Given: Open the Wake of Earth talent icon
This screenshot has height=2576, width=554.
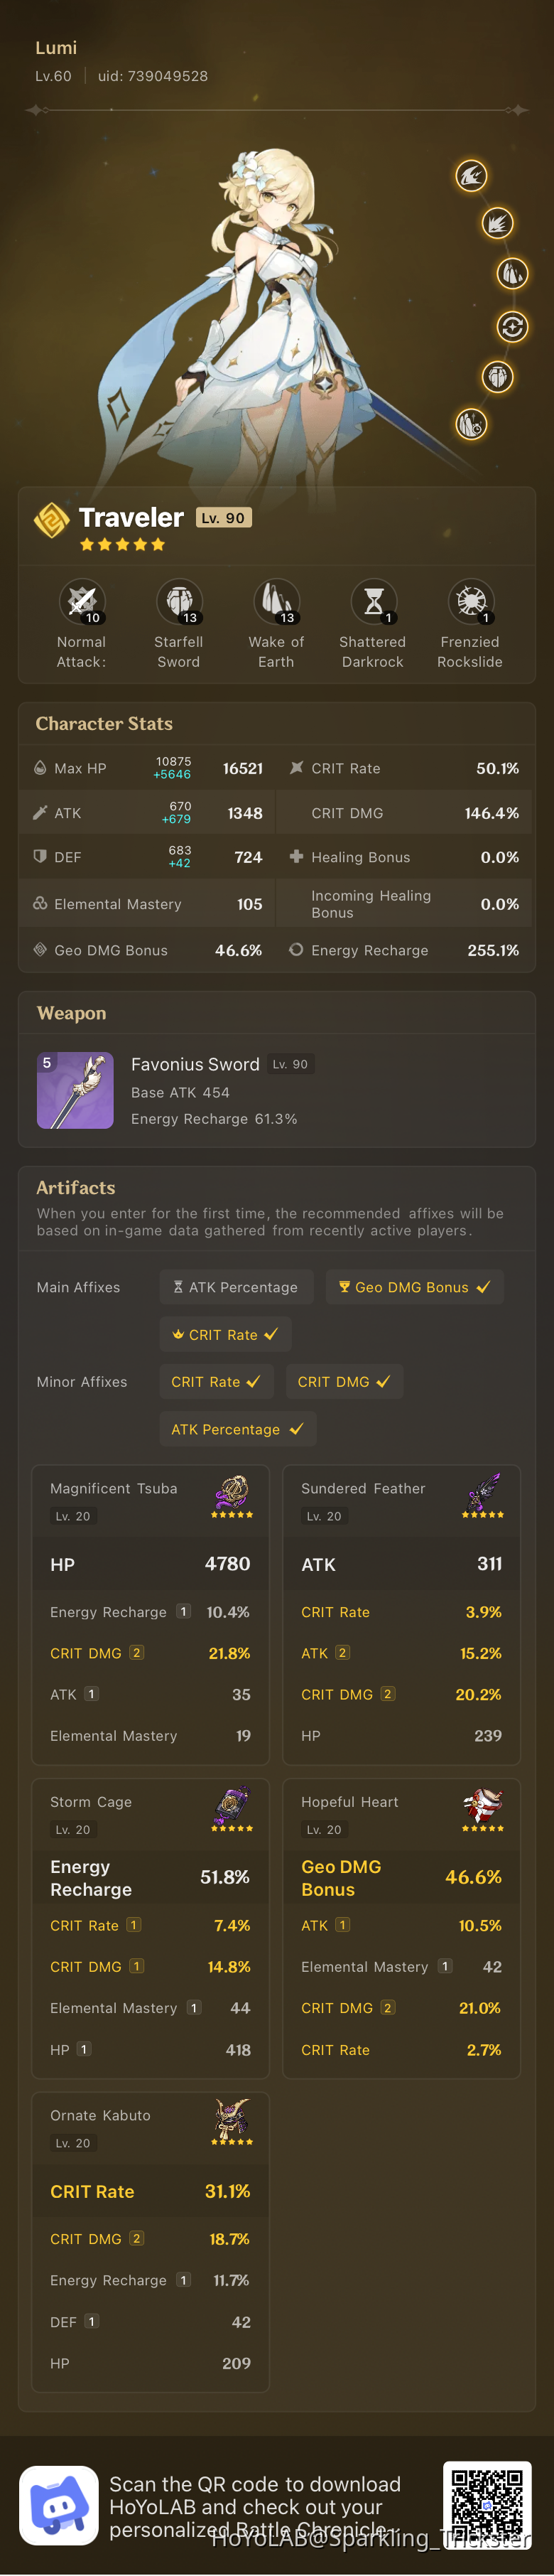Looking at the screenshot, I should pos(276,601).
